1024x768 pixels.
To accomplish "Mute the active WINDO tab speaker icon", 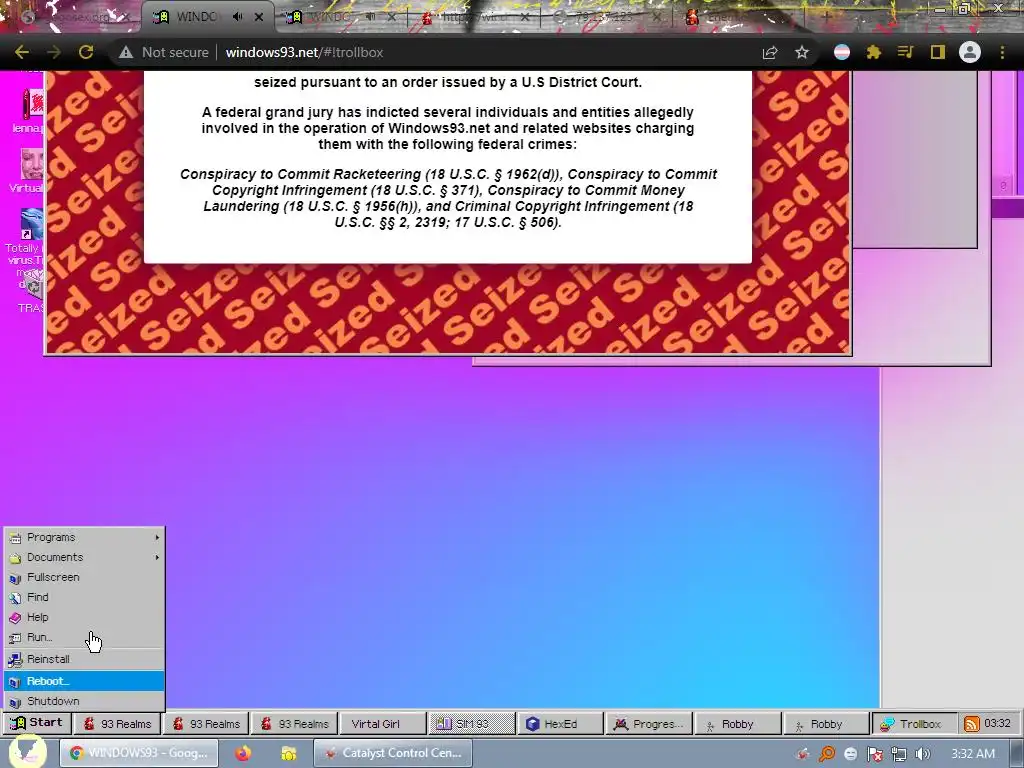I will (238, 17).
